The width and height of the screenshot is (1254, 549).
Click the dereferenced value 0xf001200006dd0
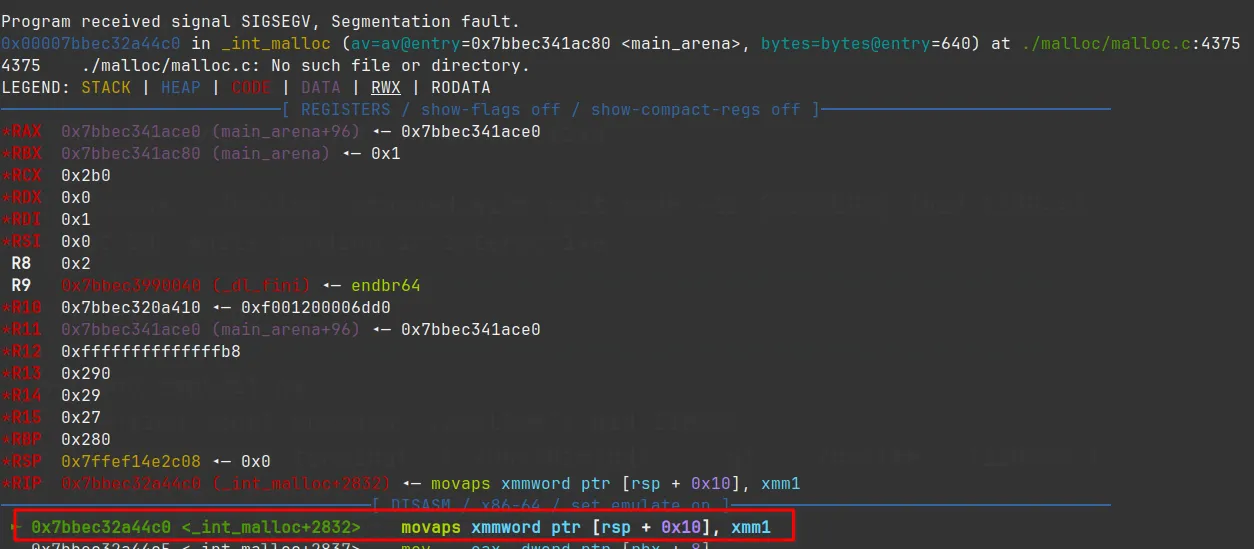click(x=316, y=307)
